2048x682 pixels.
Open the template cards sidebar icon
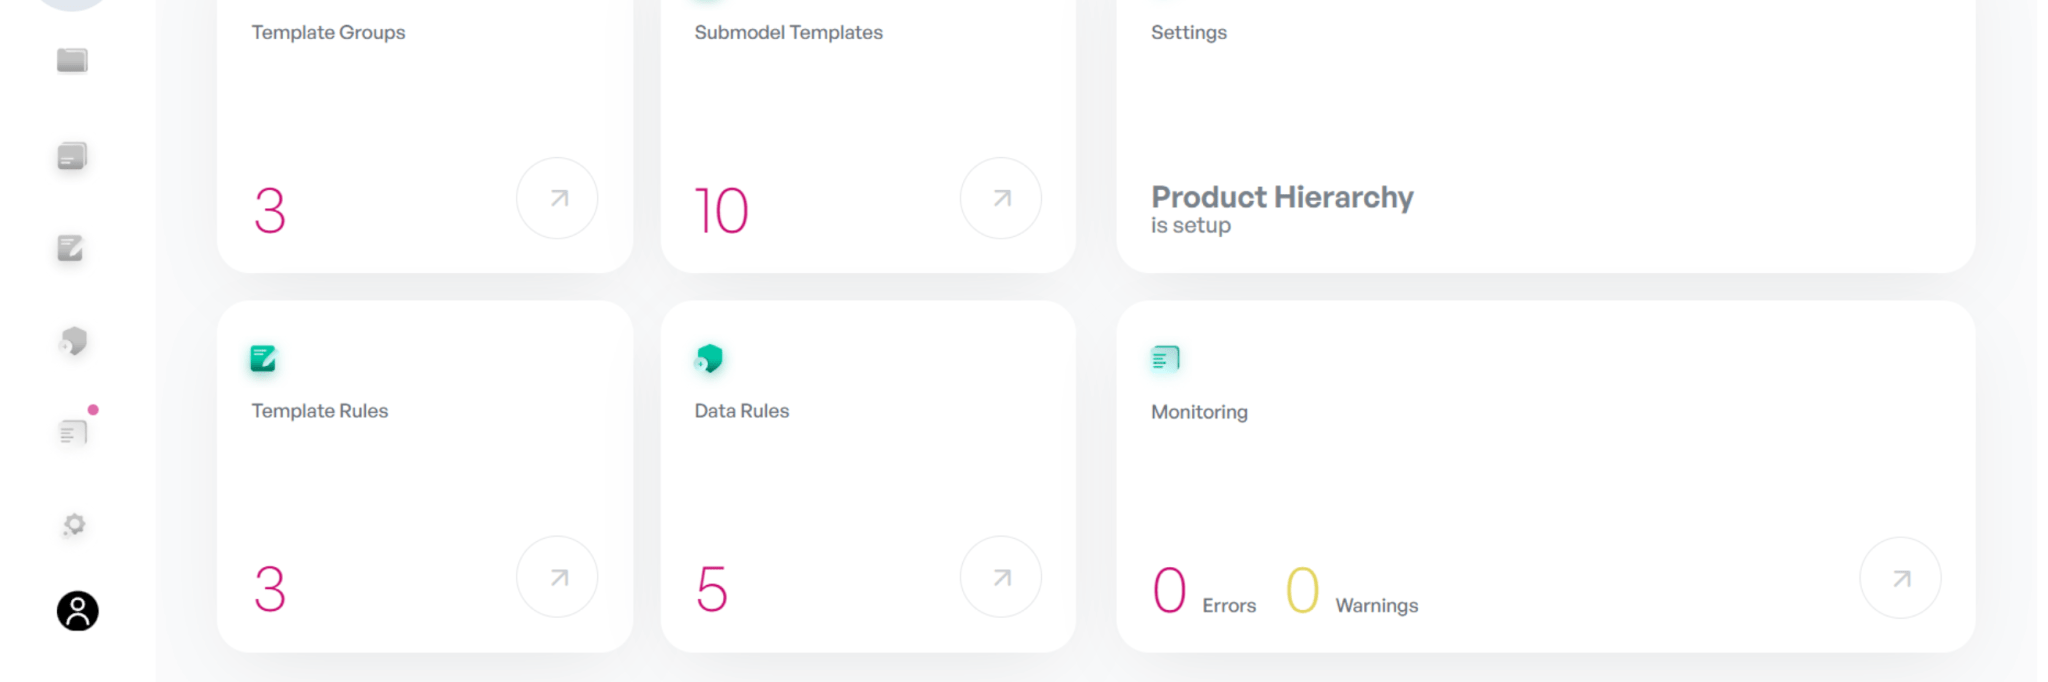[72, 156]
